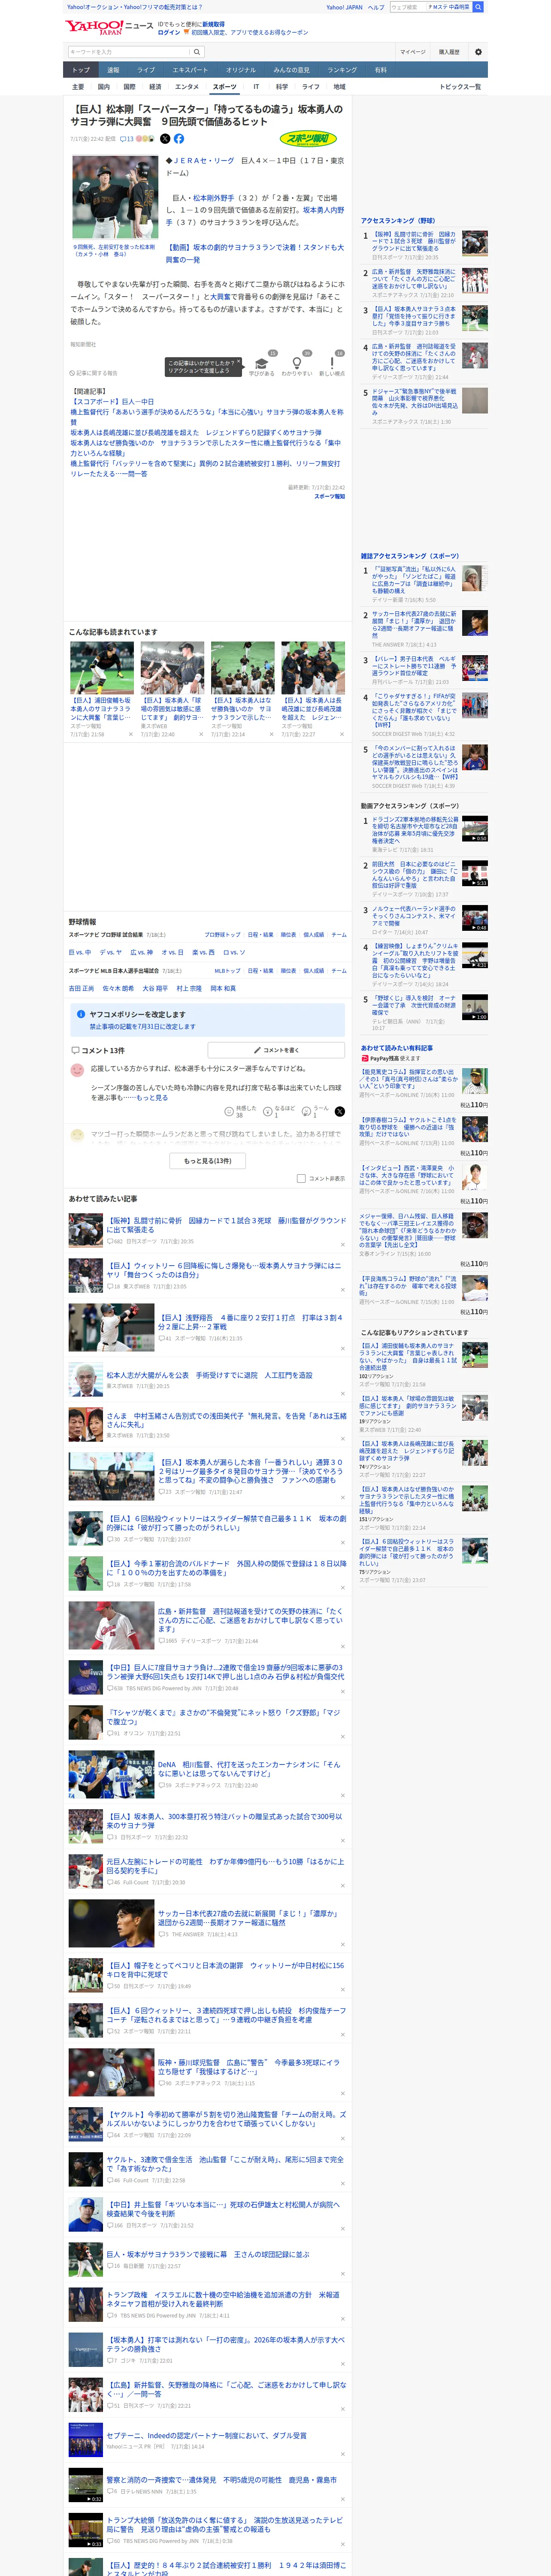Viewport: 551px width, 2576px height.
Task: Open 購入履歴 link
Action: 449,52
